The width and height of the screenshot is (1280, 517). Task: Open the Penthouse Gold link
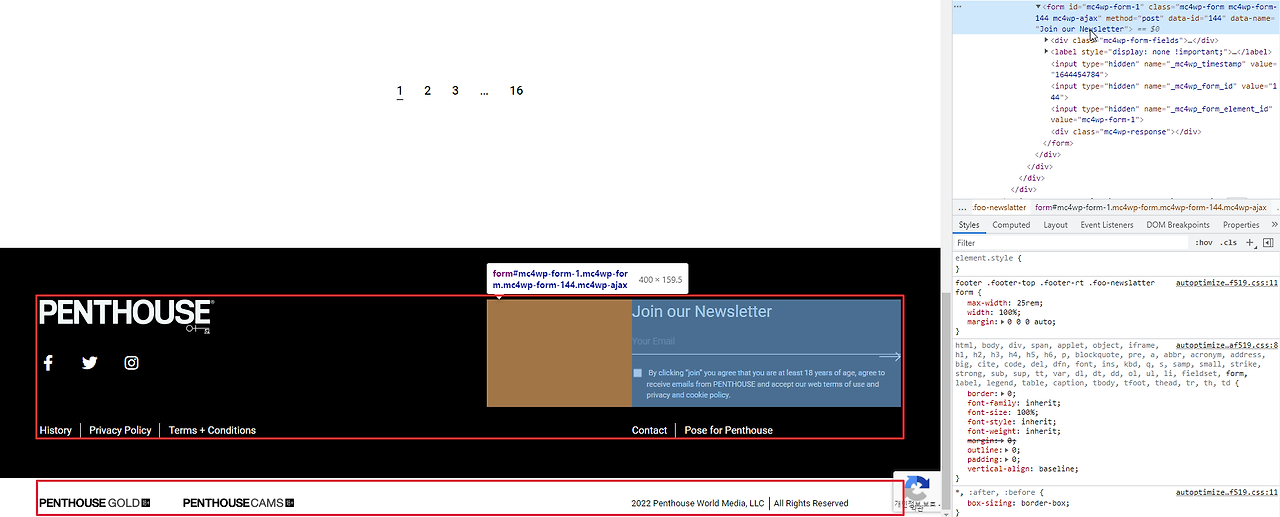click(94, 503)
